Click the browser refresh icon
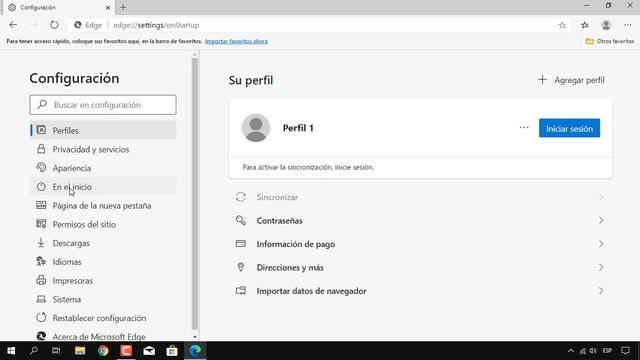640x360 pixels. click(54, 25)
